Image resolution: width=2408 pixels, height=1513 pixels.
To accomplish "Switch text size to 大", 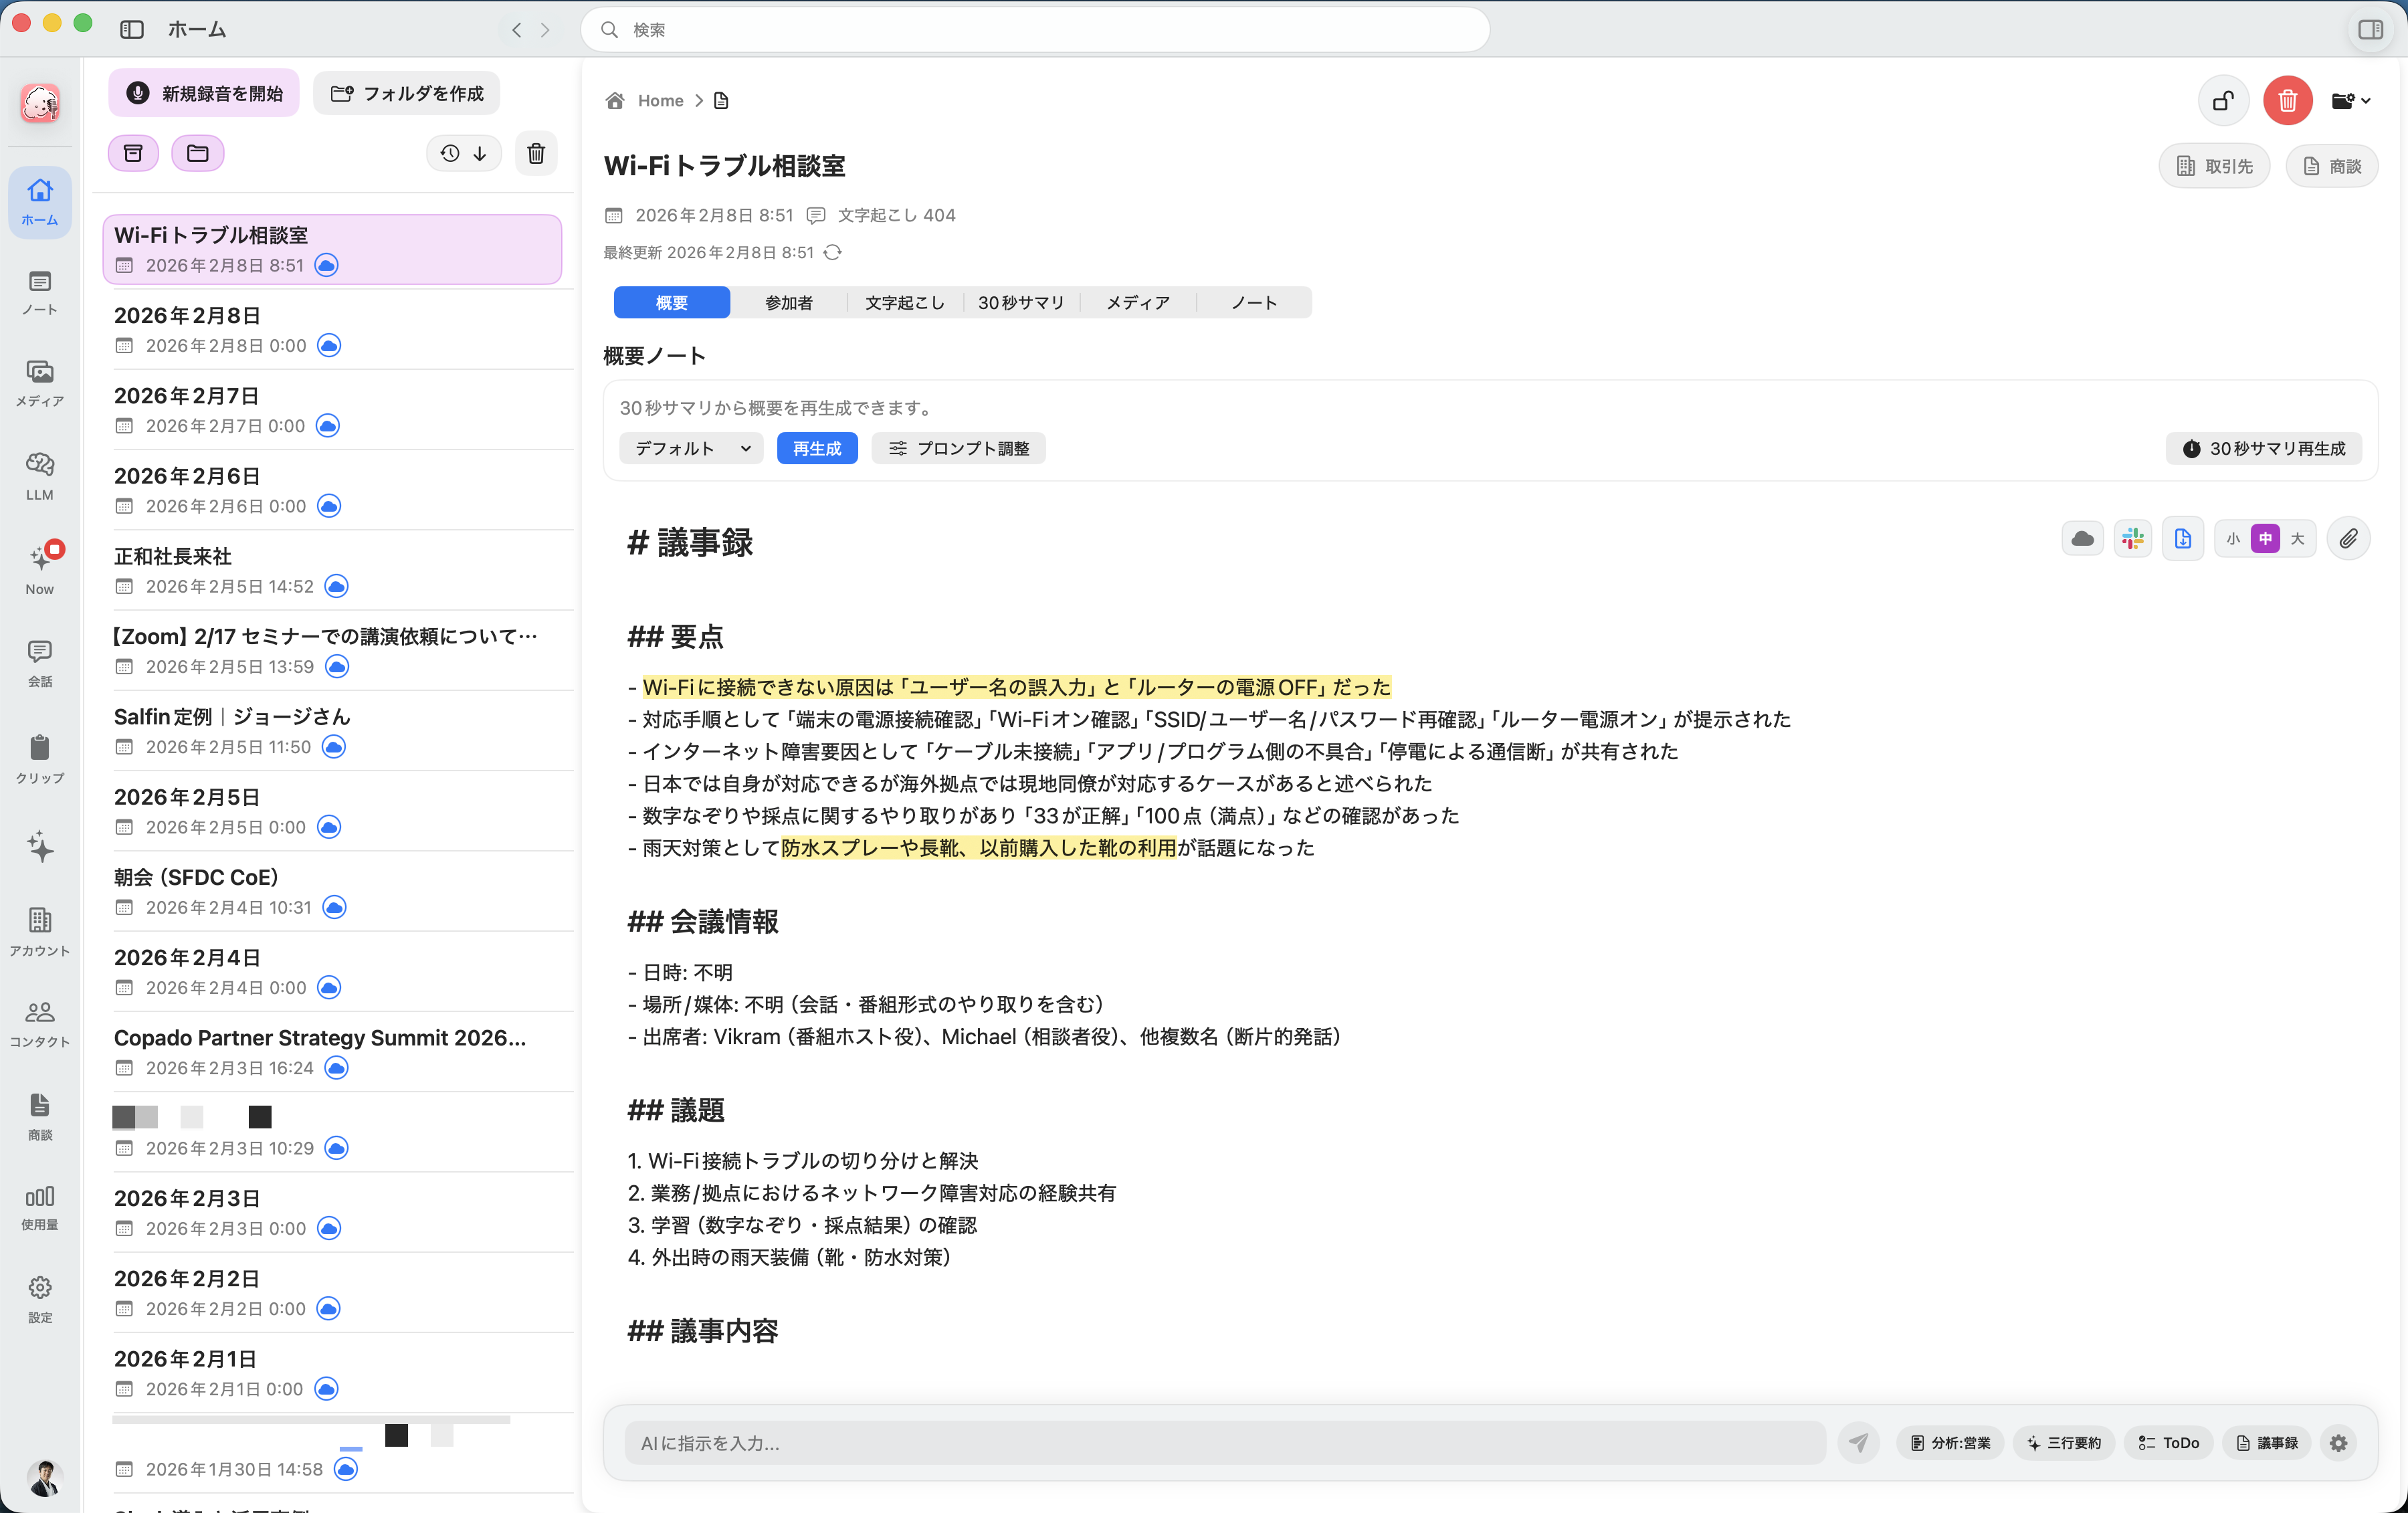I will tap(2297, 538).
